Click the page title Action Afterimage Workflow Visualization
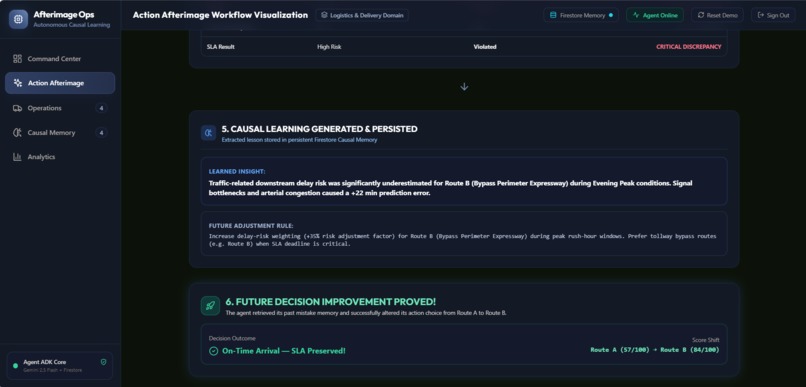This screenshot has width=806, height=387. [220, 15]
